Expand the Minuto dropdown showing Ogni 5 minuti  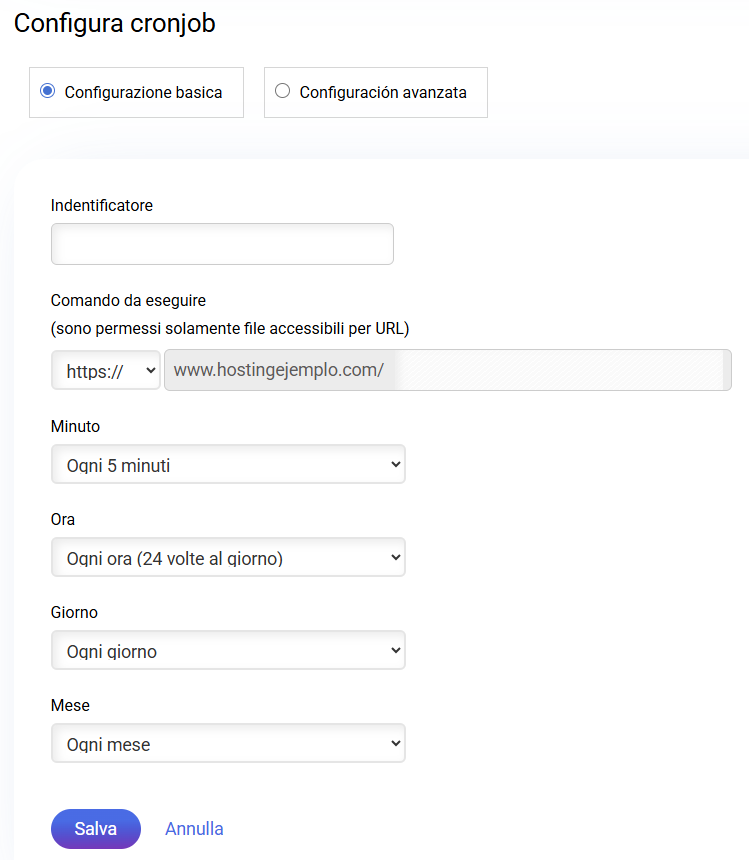click(x=228, y=464)
